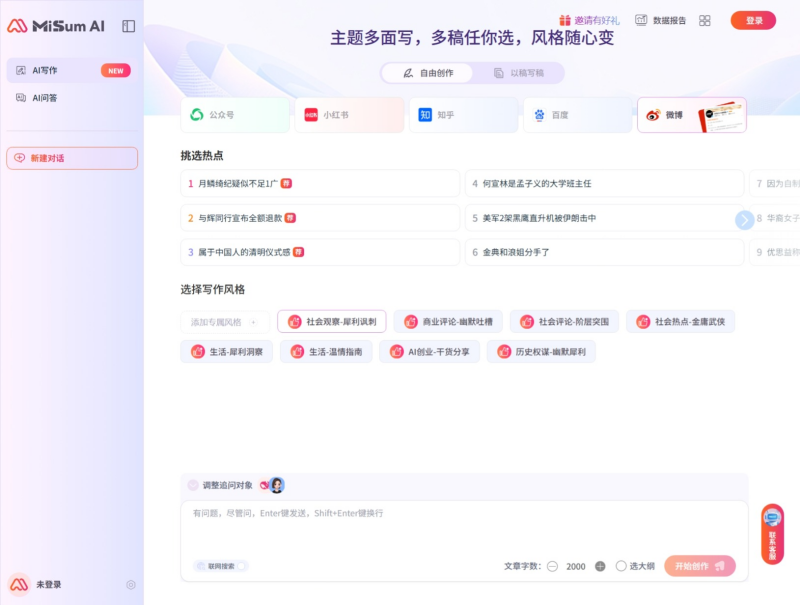Click the 登录 button

pos(752,20)
